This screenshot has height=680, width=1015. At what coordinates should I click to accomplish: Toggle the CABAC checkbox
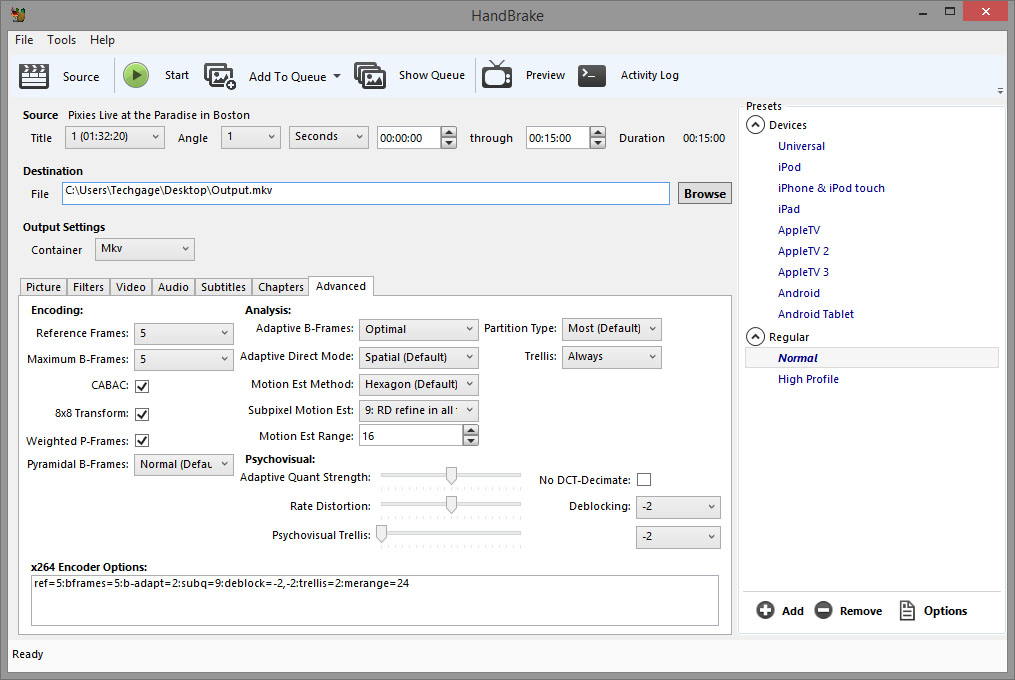point(142,386)
